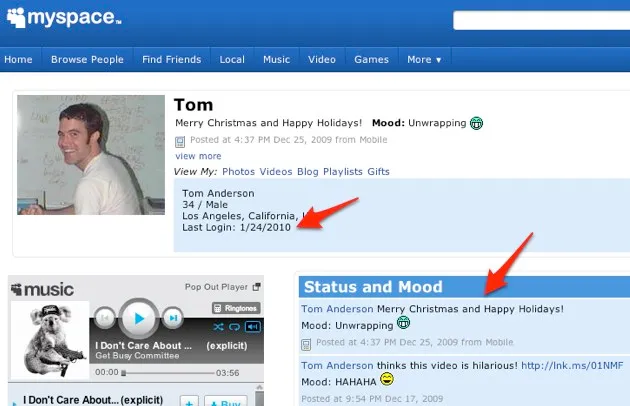The image size is (630, 406).
Task: Expand the More dropdown in navigation bar
Action: coord(424,59)
